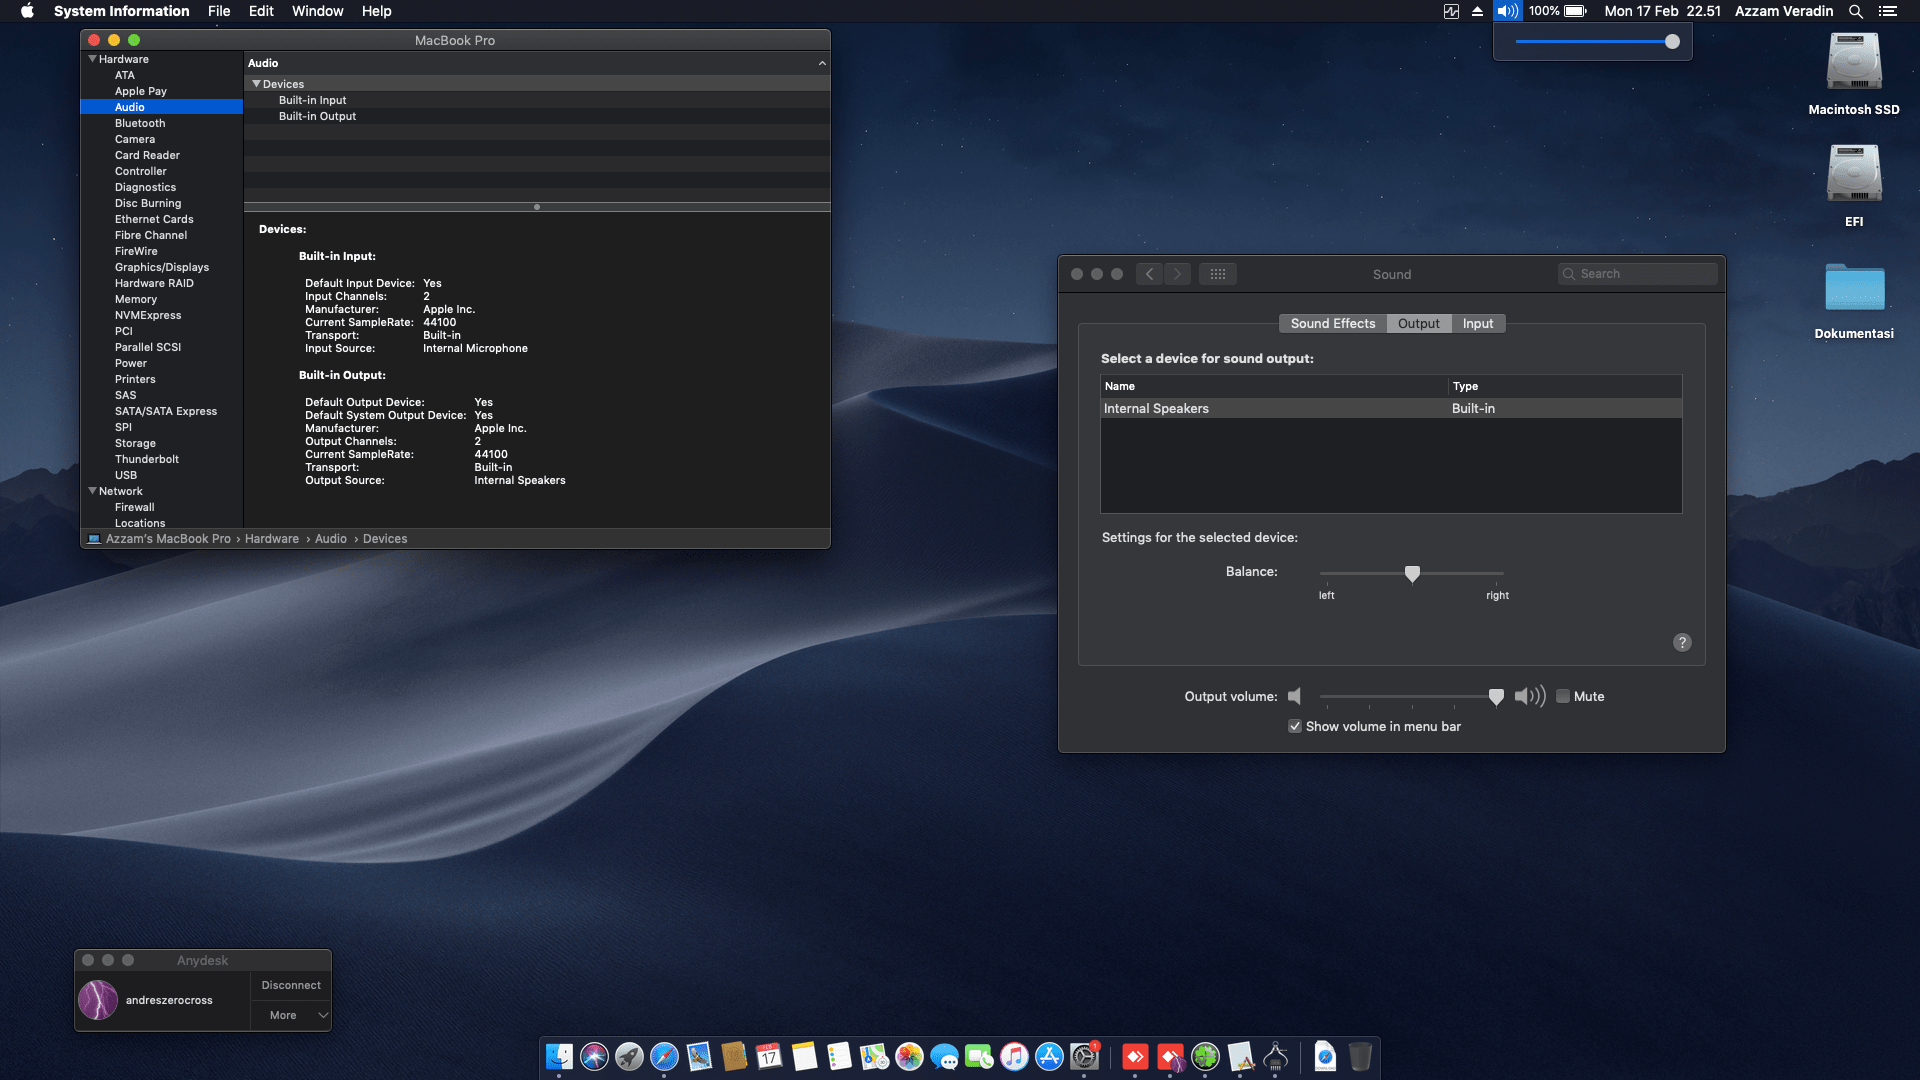Select Graphics/Displays in sidebar
This screenshot has height=1080, width=1920.
161,267
